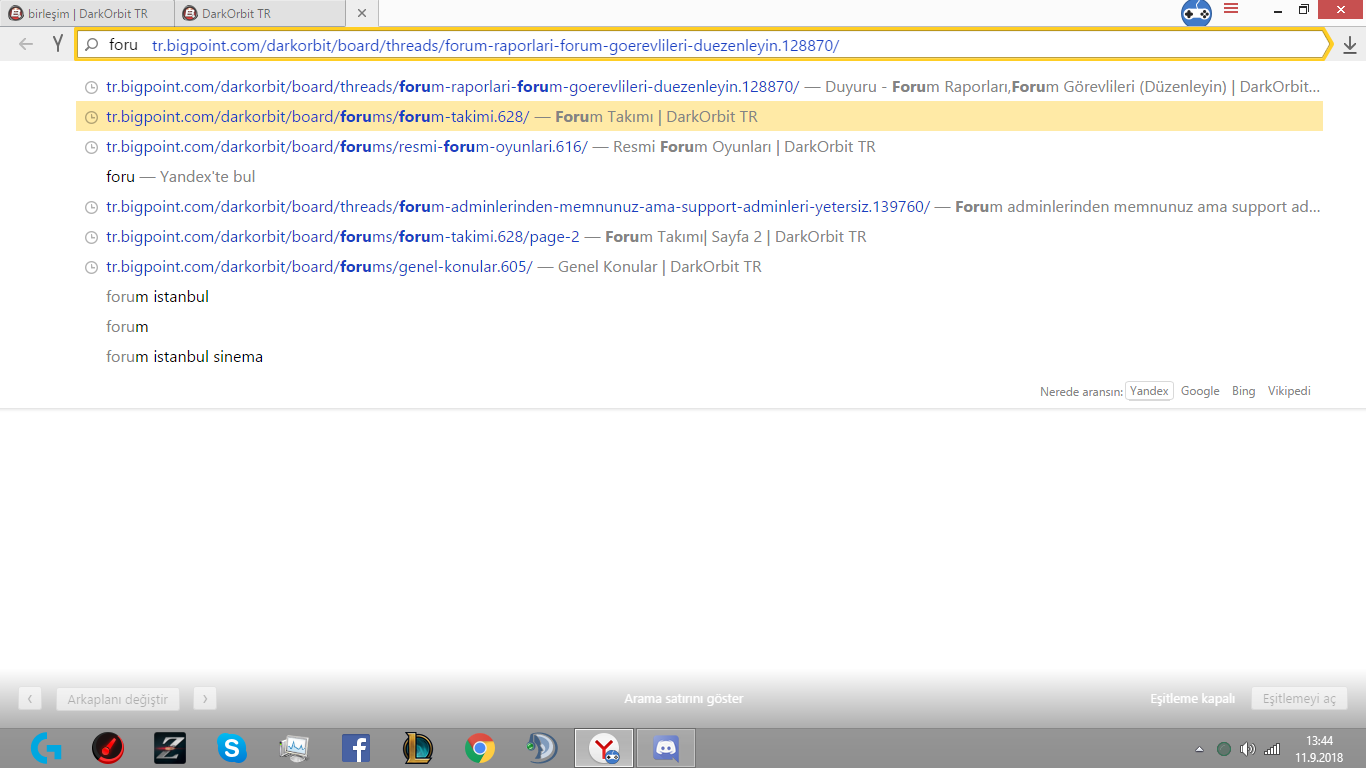Switch to birleşim DarkOrbit TR tab
1366x768 pixels.
coord(86,14)
